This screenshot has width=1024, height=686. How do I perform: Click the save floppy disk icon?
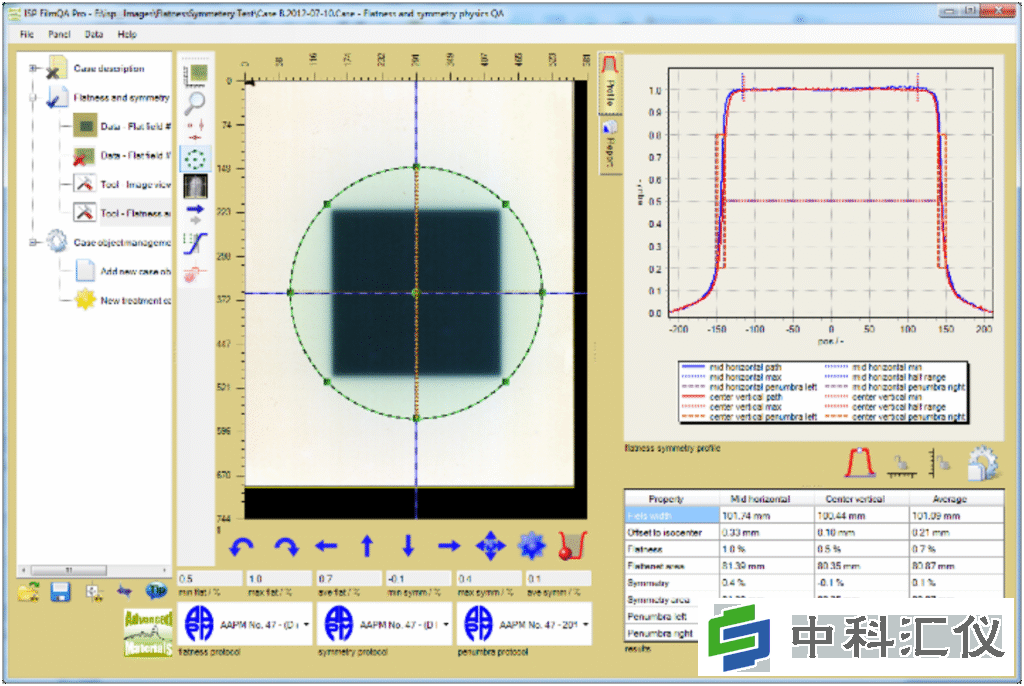pyautogui.click(x=60, y=592)
